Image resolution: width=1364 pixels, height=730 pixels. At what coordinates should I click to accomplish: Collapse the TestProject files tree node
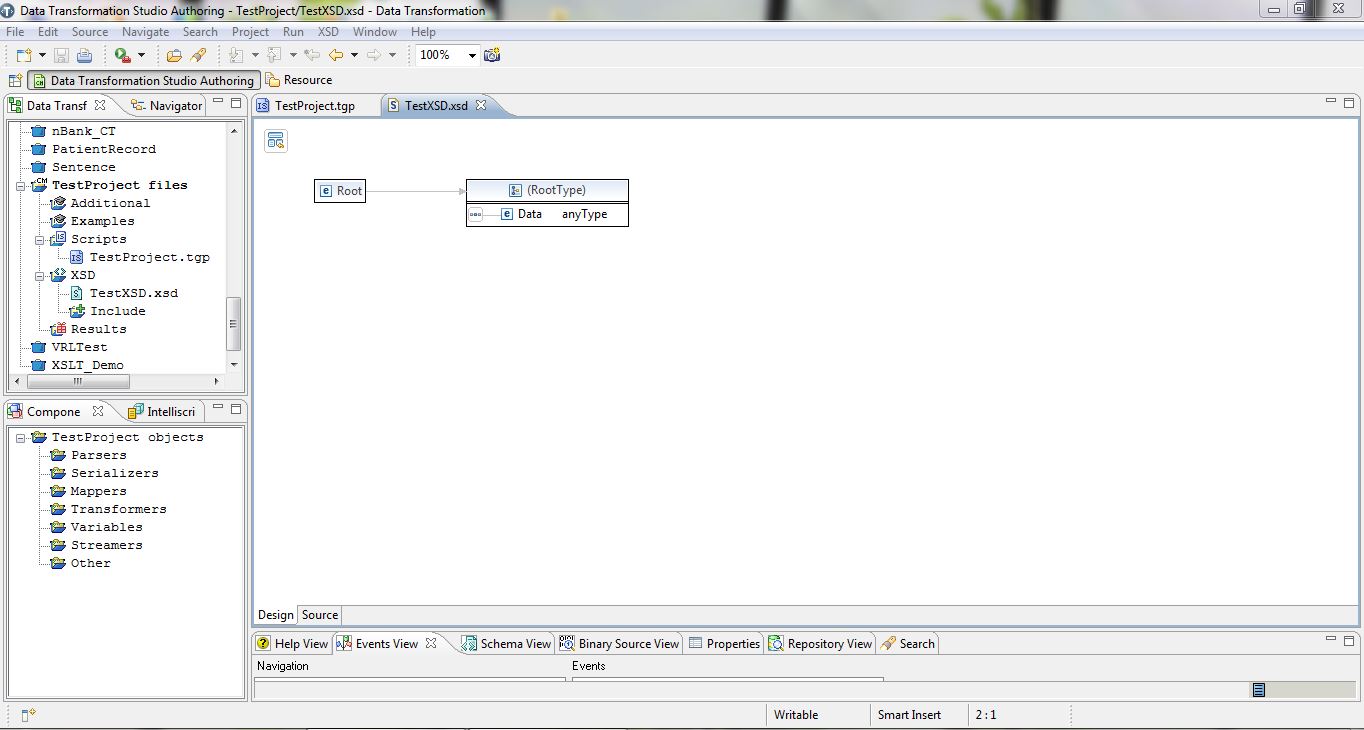coord(20,186)
